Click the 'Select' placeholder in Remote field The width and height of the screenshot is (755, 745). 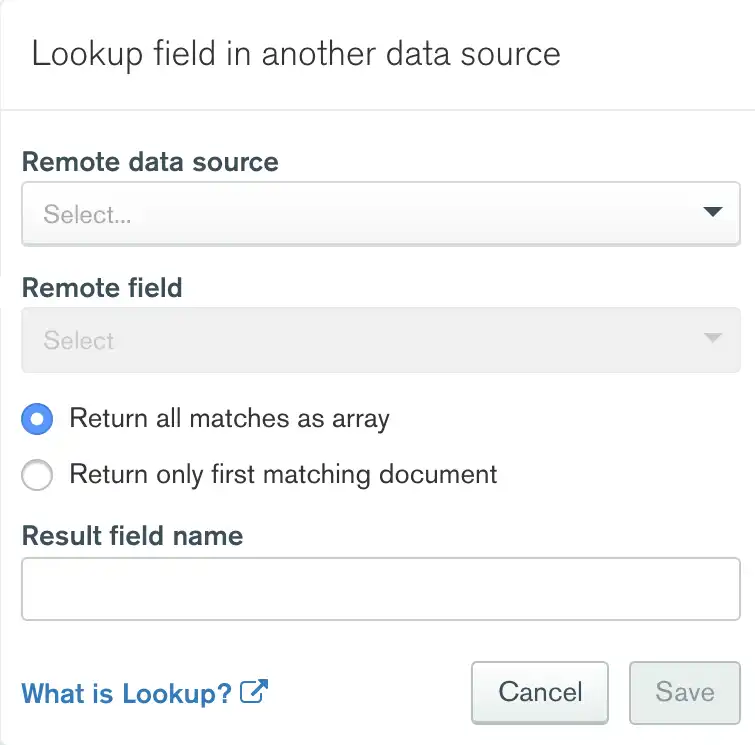coord(79,341)
